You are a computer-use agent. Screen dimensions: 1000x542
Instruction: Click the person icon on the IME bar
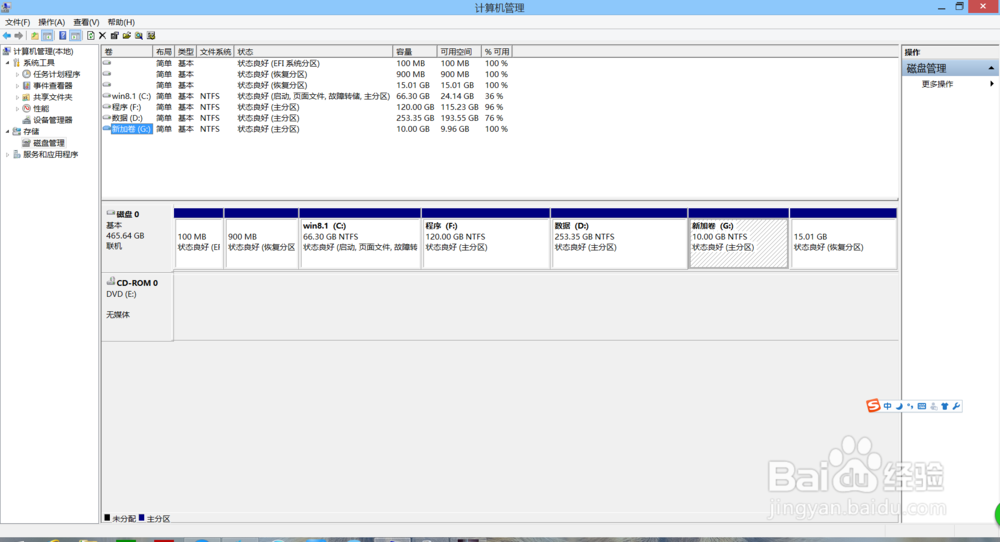934,406
